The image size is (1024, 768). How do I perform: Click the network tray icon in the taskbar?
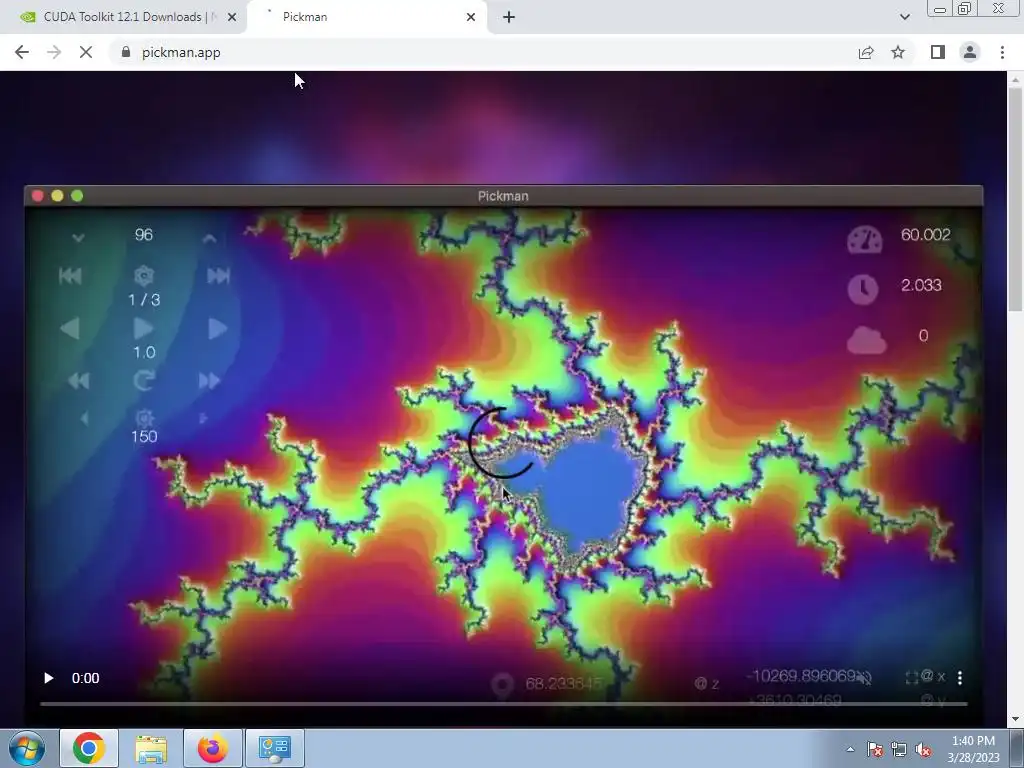coord(899,750)
